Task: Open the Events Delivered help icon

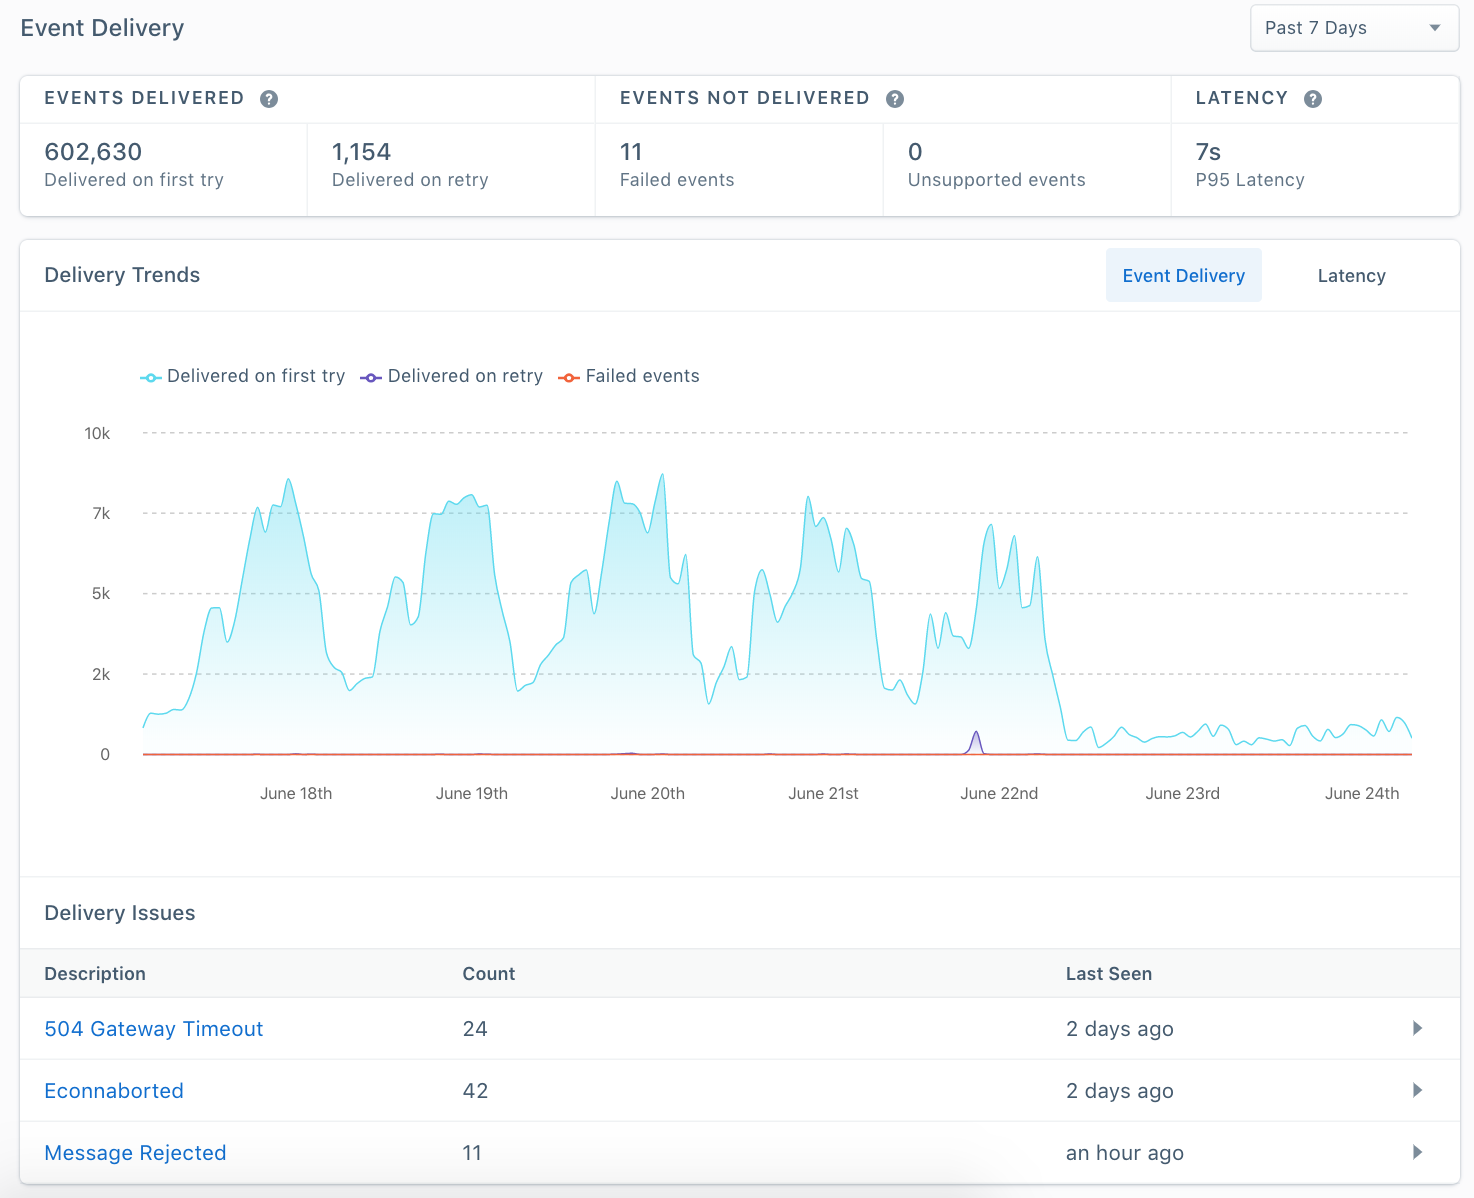Action: [x=268, y=98]
